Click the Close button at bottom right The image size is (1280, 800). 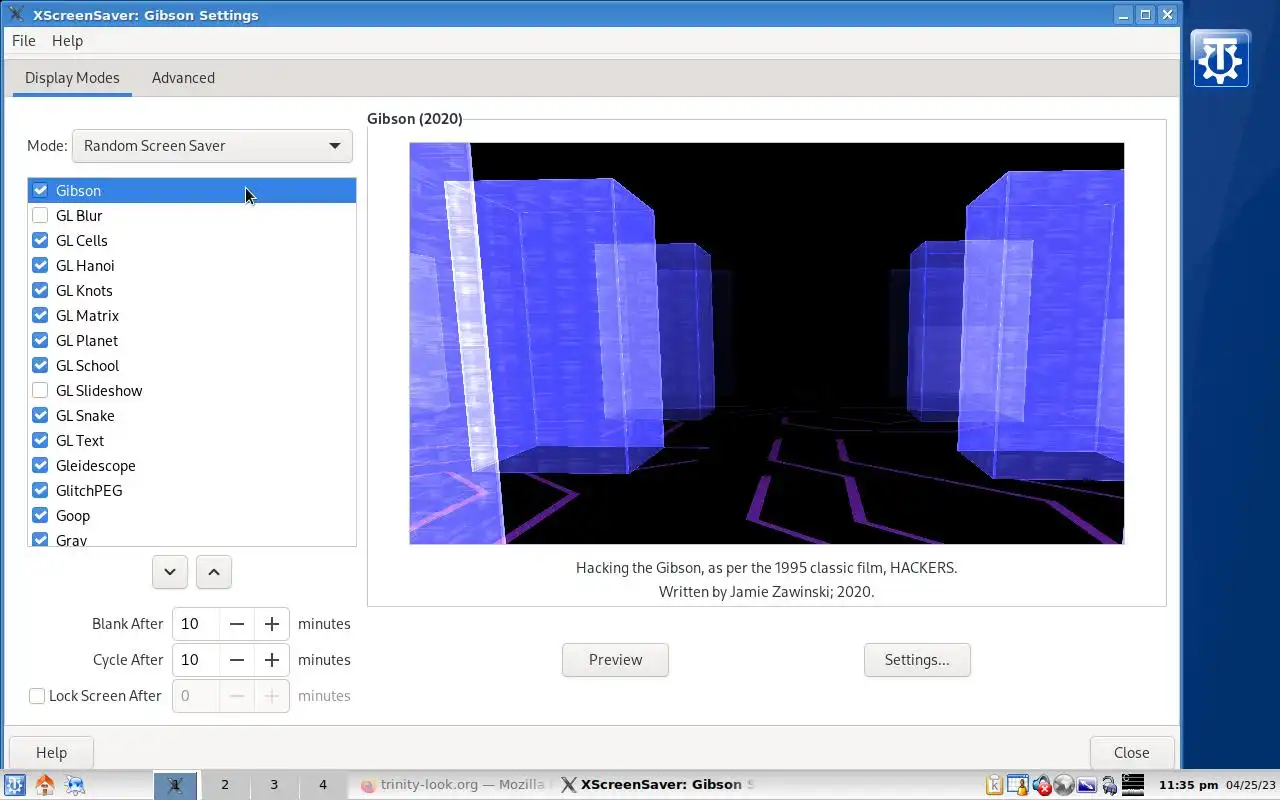tap(1132, 753)
